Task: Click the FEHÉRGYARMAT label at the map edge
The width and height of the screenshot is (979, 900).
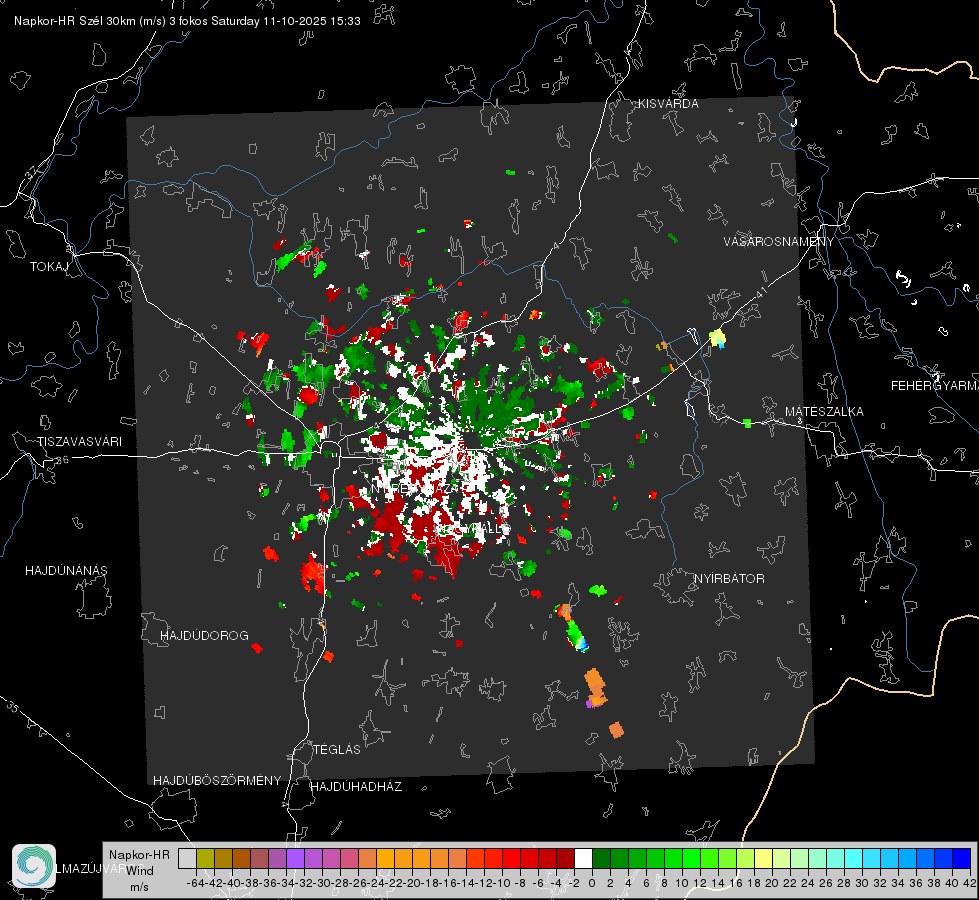Action: point(934,386)
